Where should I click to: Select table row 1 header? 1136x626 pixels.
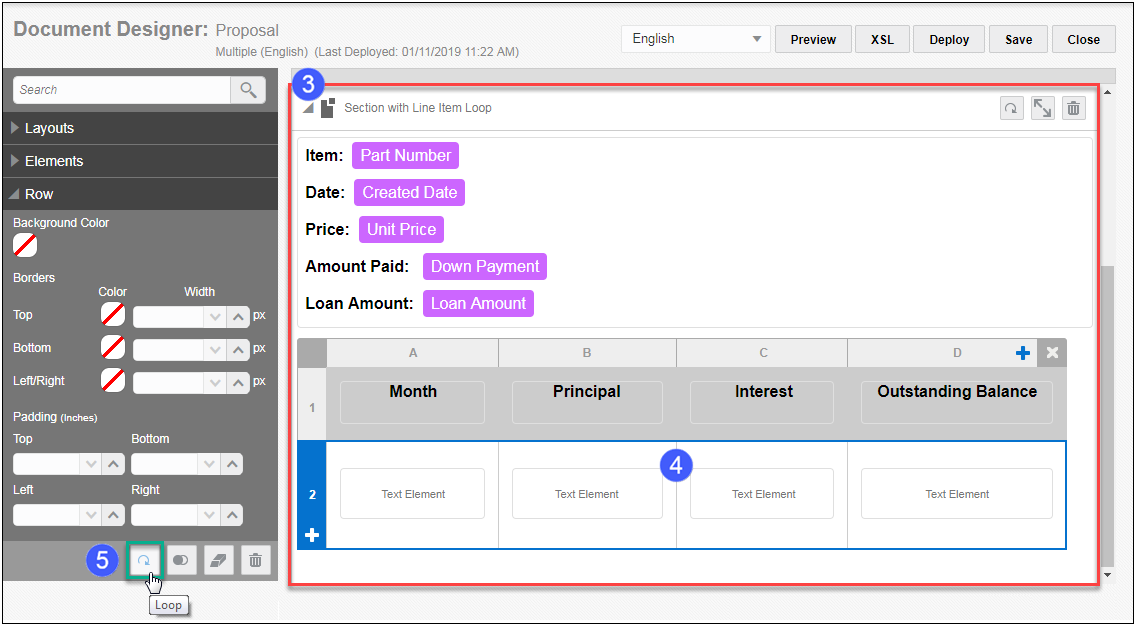pos(312,408)
